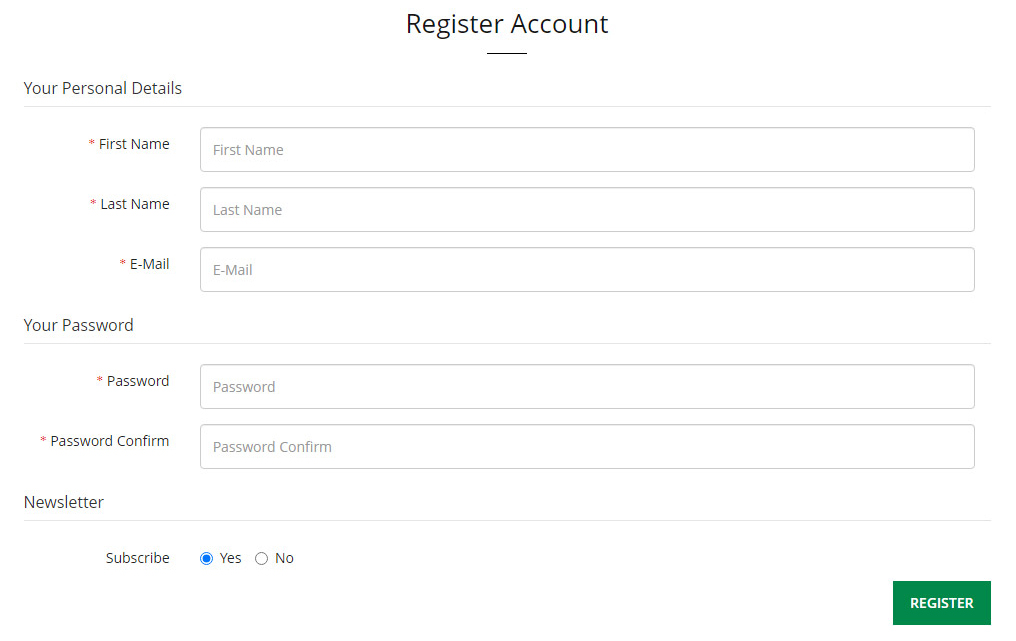
Task: Click the Password field label
Action: point(138,381)
